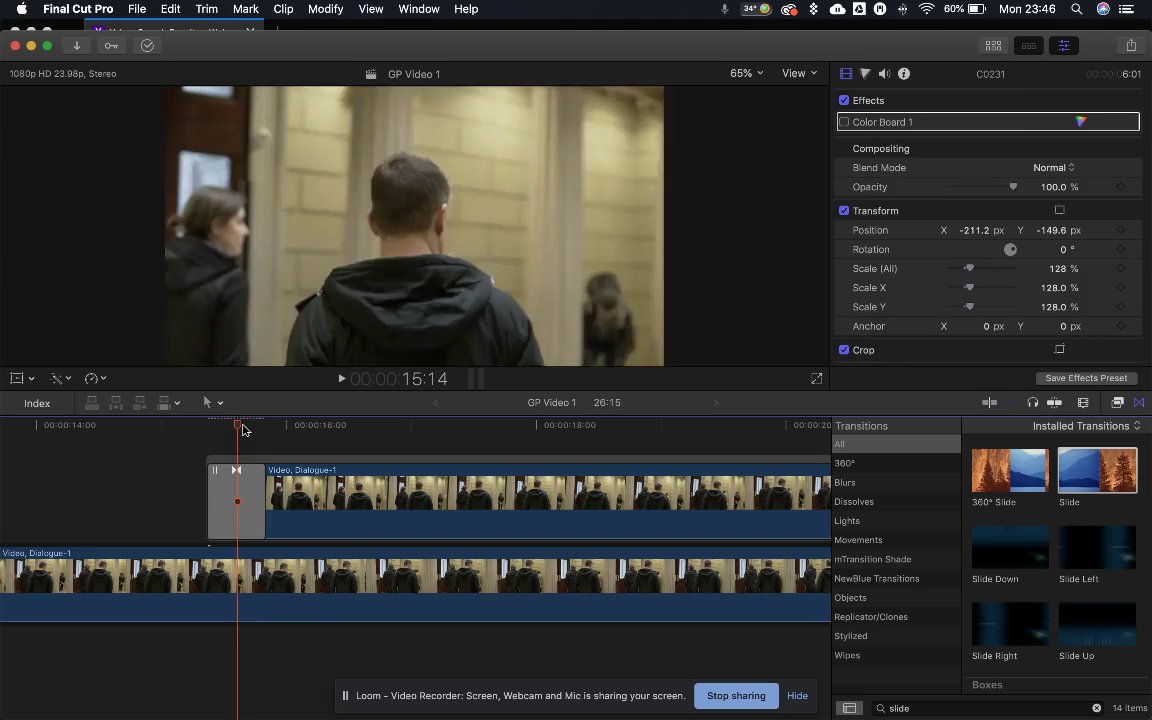
Task: Open the audio inspector speaker icon
Action: click(x=884, y=74)
